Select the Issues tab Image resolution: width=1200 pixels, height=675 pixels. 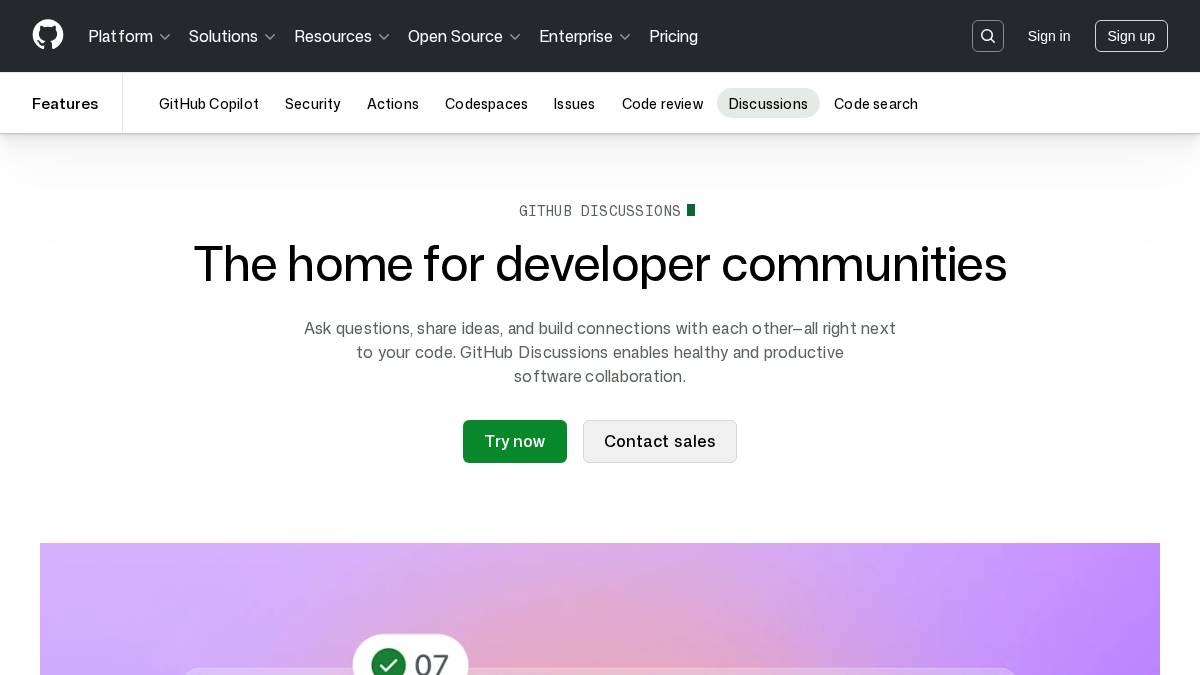tap(574, 103)
